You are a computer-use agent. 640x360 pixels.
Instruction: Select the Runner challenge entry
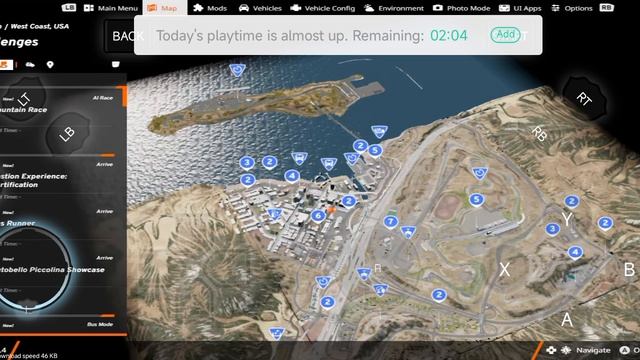click(57, 227)
